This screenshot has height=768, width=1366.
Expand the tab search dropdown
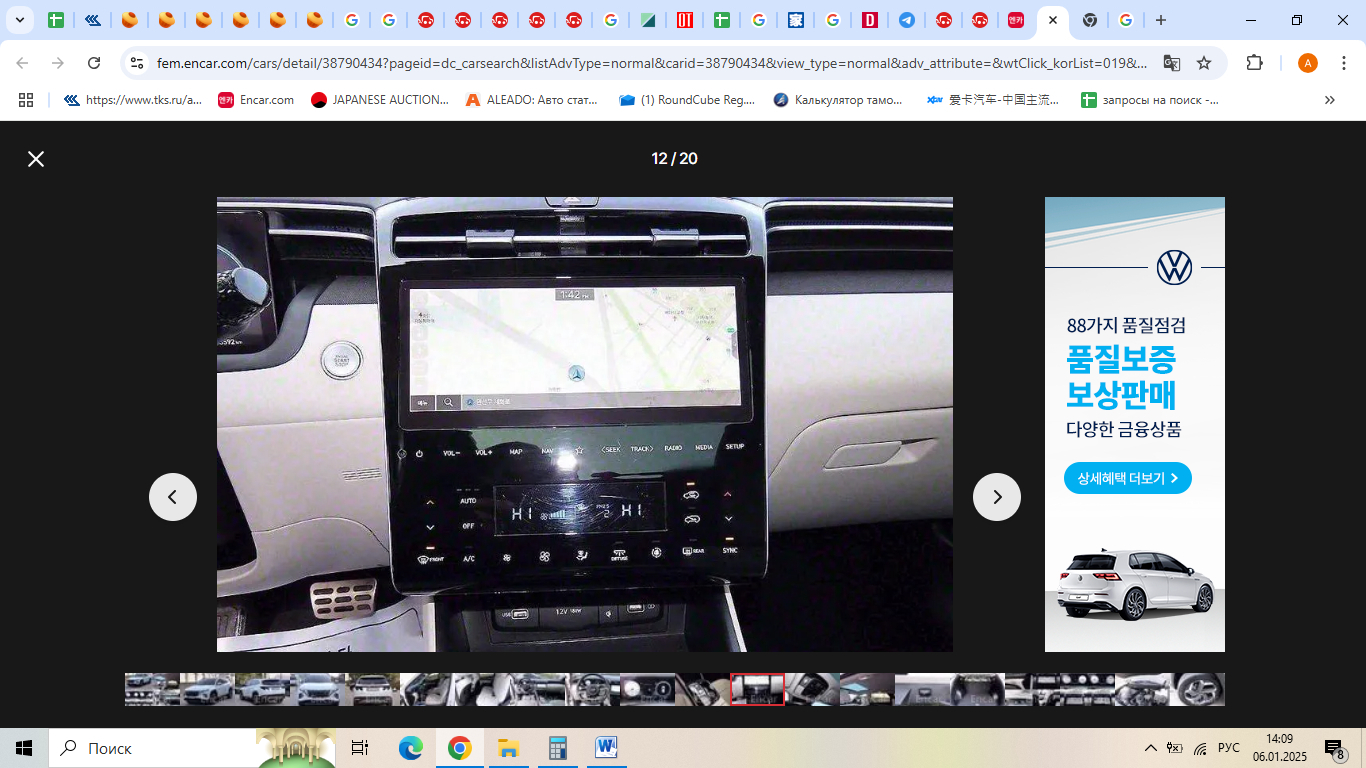(x=19, y=20)
